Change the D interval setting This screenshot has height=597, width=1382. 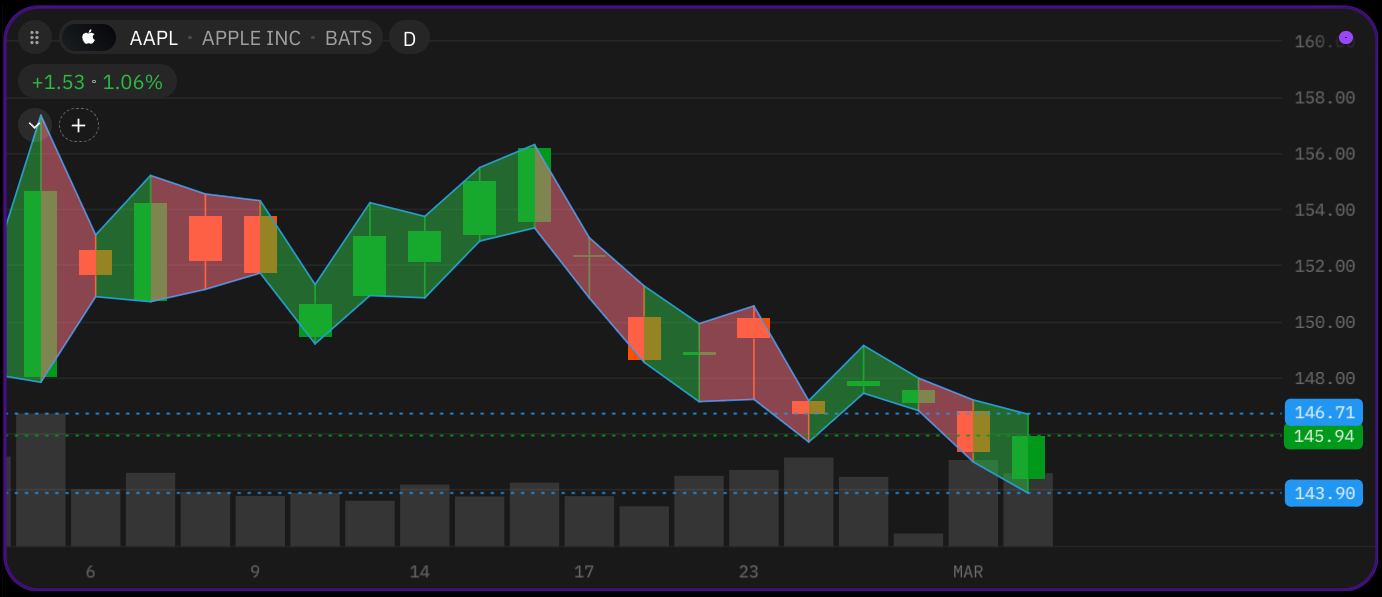tap(409, 38)
